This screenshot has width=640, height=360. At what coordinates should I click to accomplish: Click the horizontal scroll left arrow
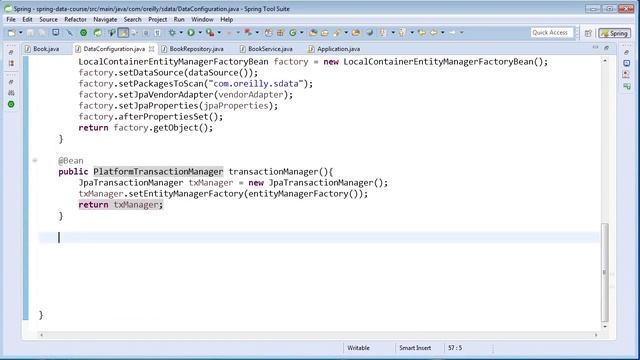click(x=41, y=335)
